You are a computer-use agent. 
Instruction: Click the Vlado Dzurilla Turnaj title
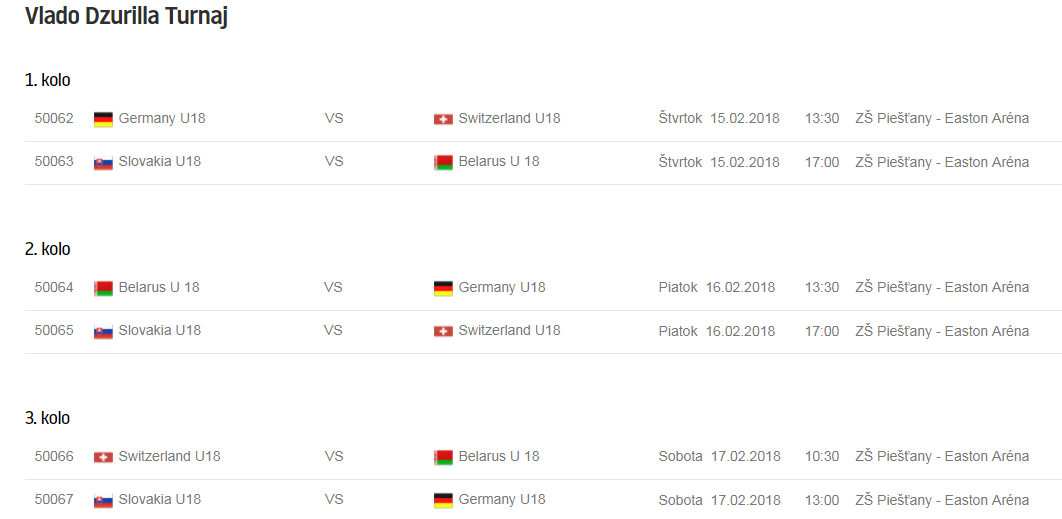click(126, 17)
